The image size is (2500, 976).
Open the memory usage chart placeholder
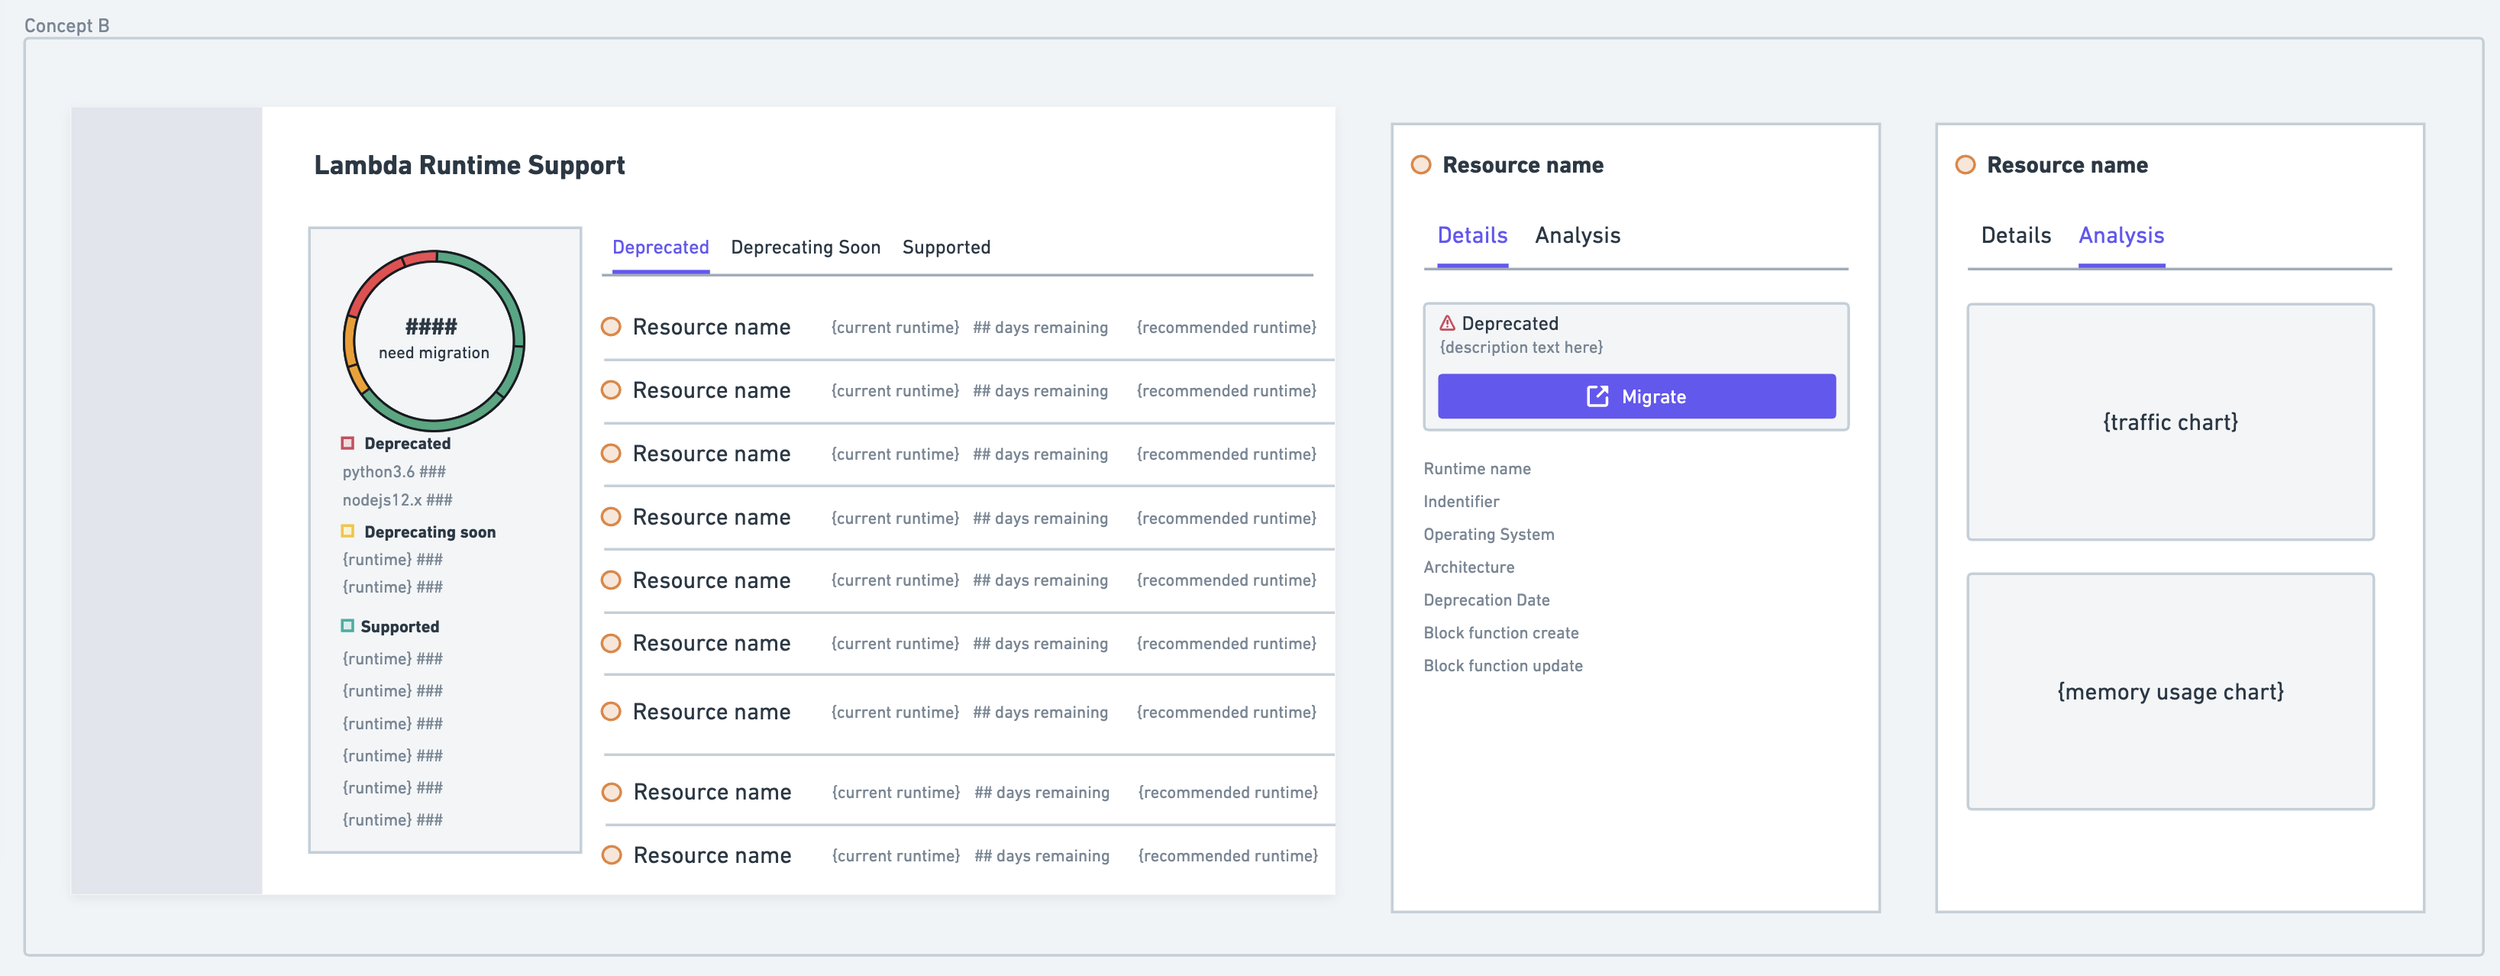[2170, 691]
